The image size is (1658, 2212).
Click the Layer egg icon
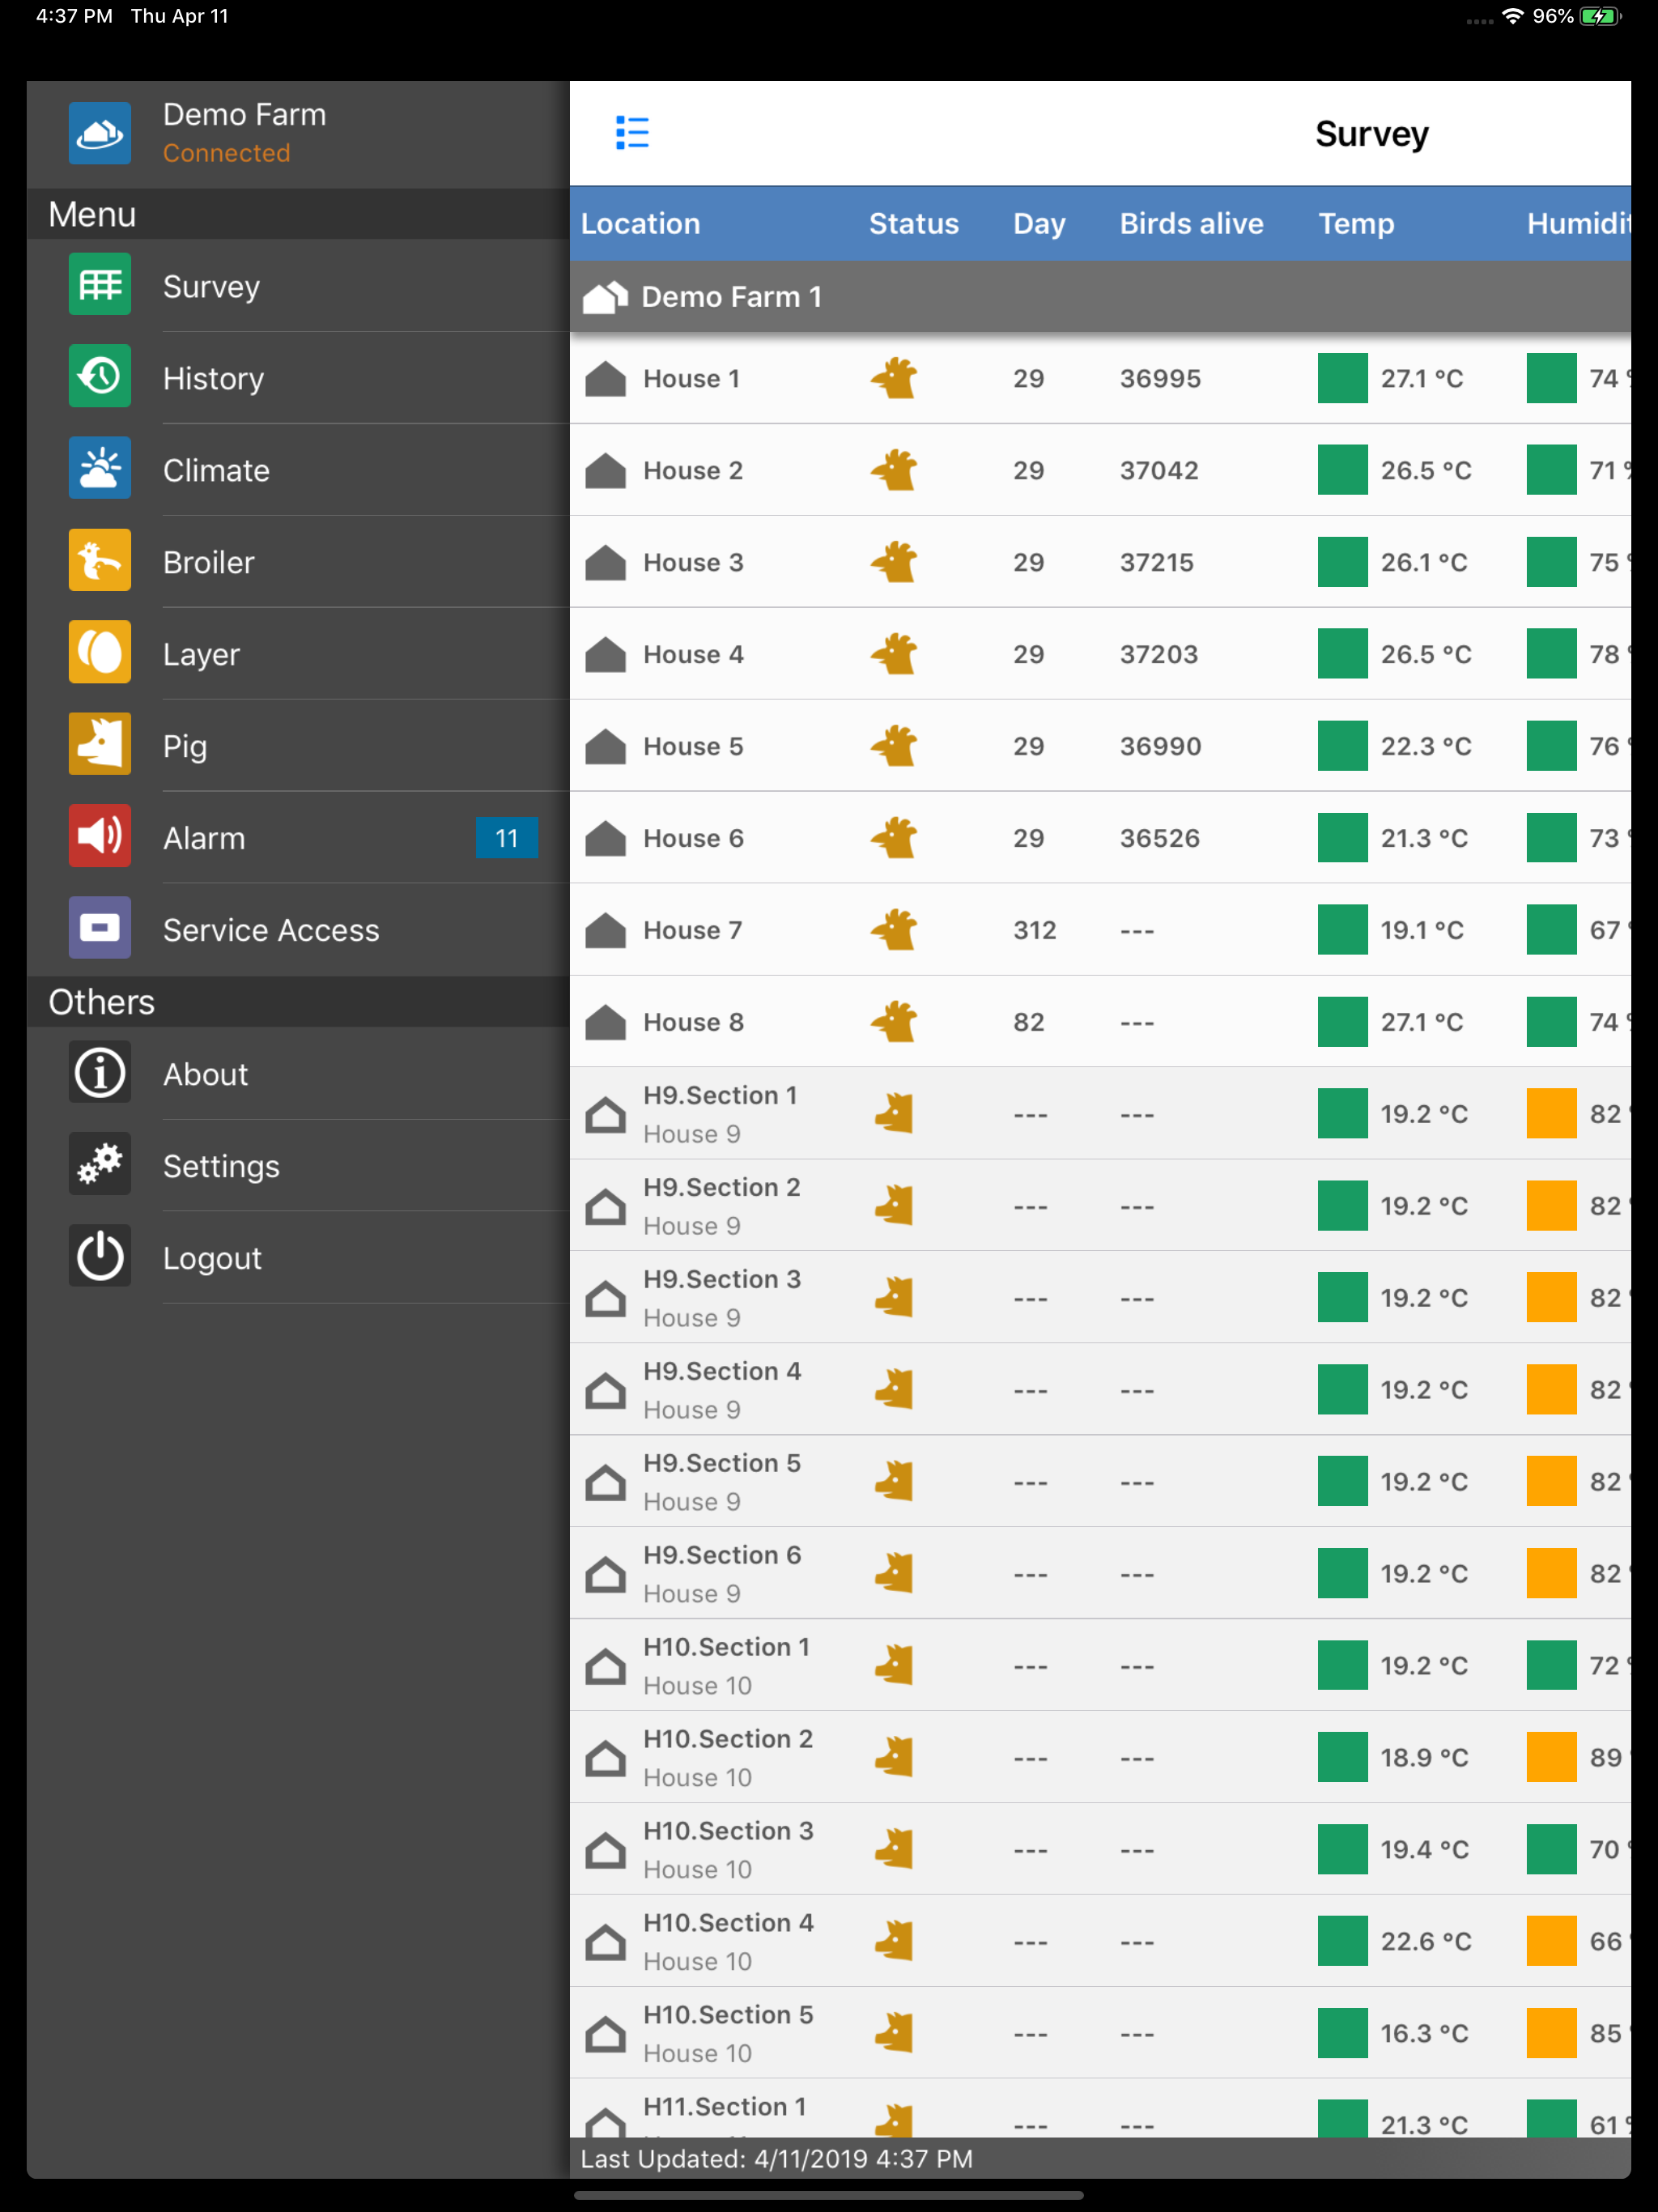100,653
